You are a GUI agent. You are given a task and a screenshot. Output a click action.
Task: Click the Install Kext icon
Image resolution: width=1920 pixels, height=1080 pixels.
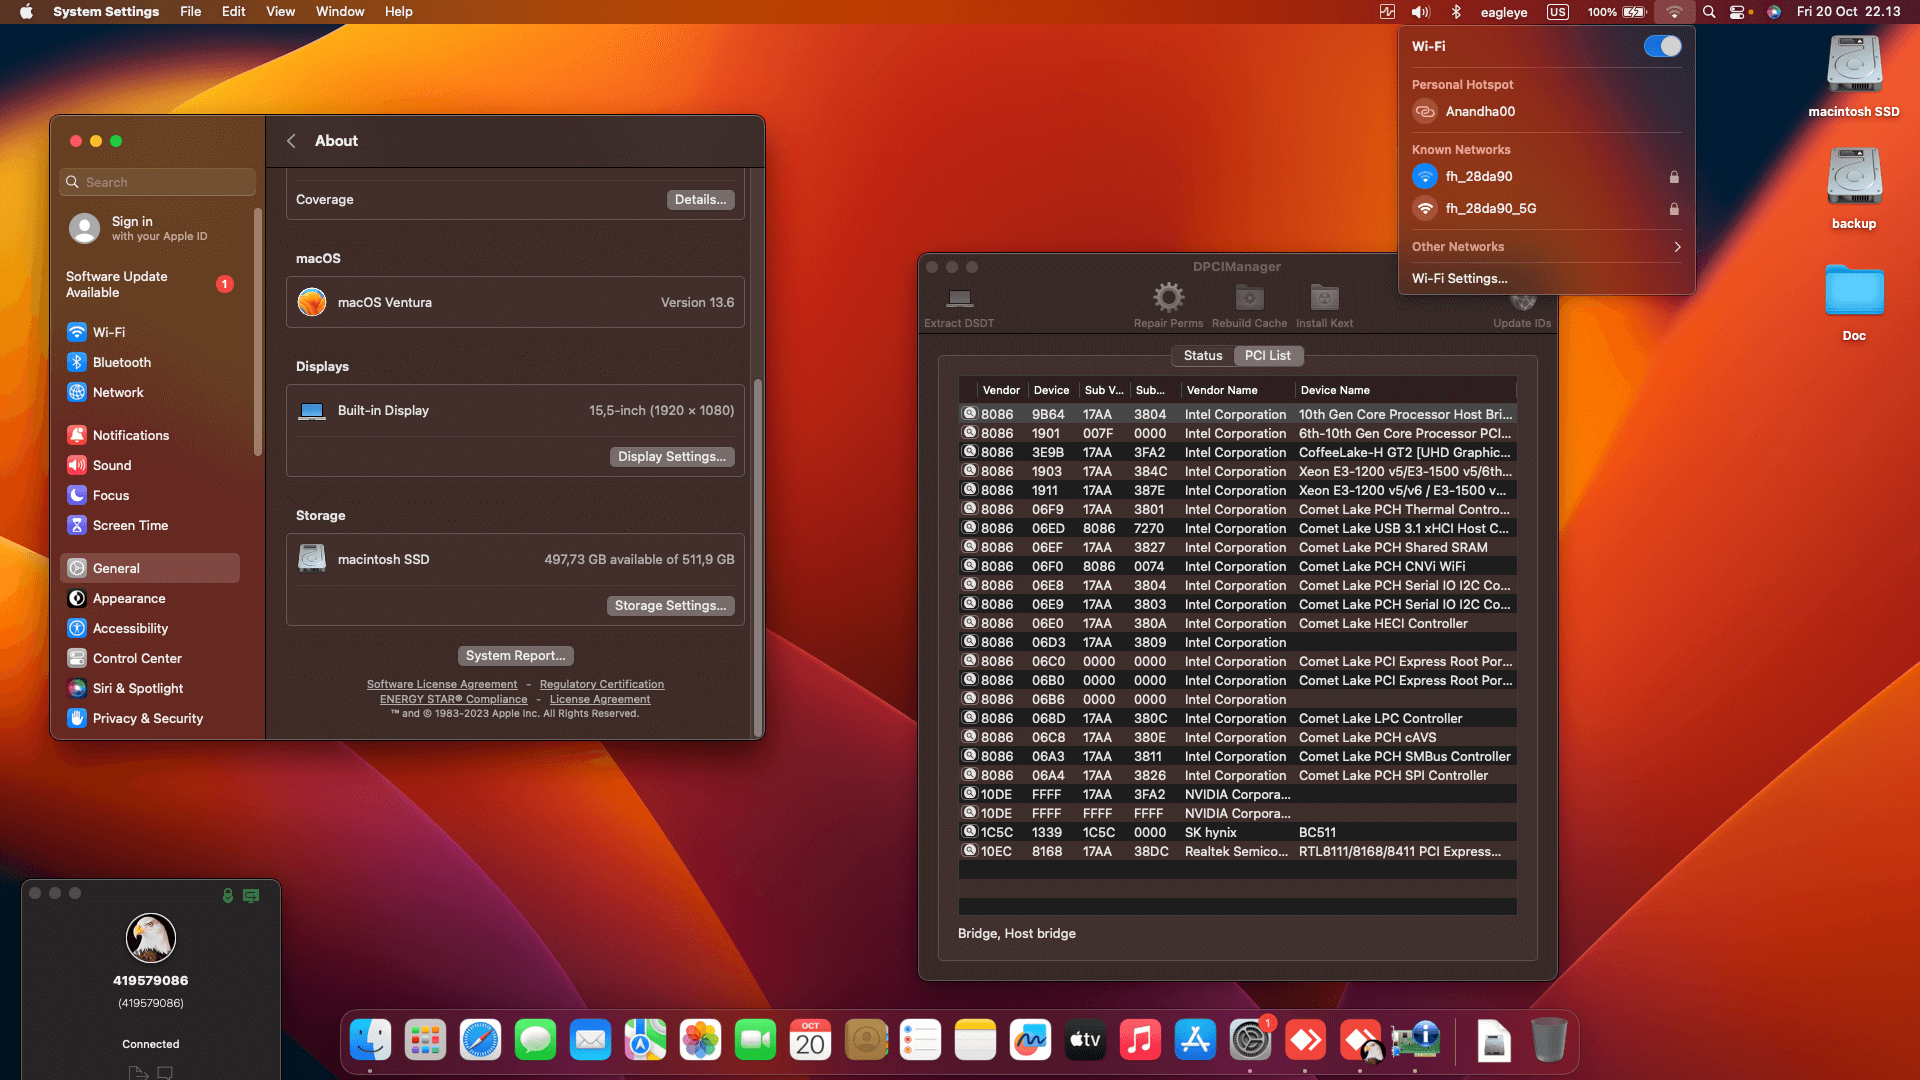1324,298
